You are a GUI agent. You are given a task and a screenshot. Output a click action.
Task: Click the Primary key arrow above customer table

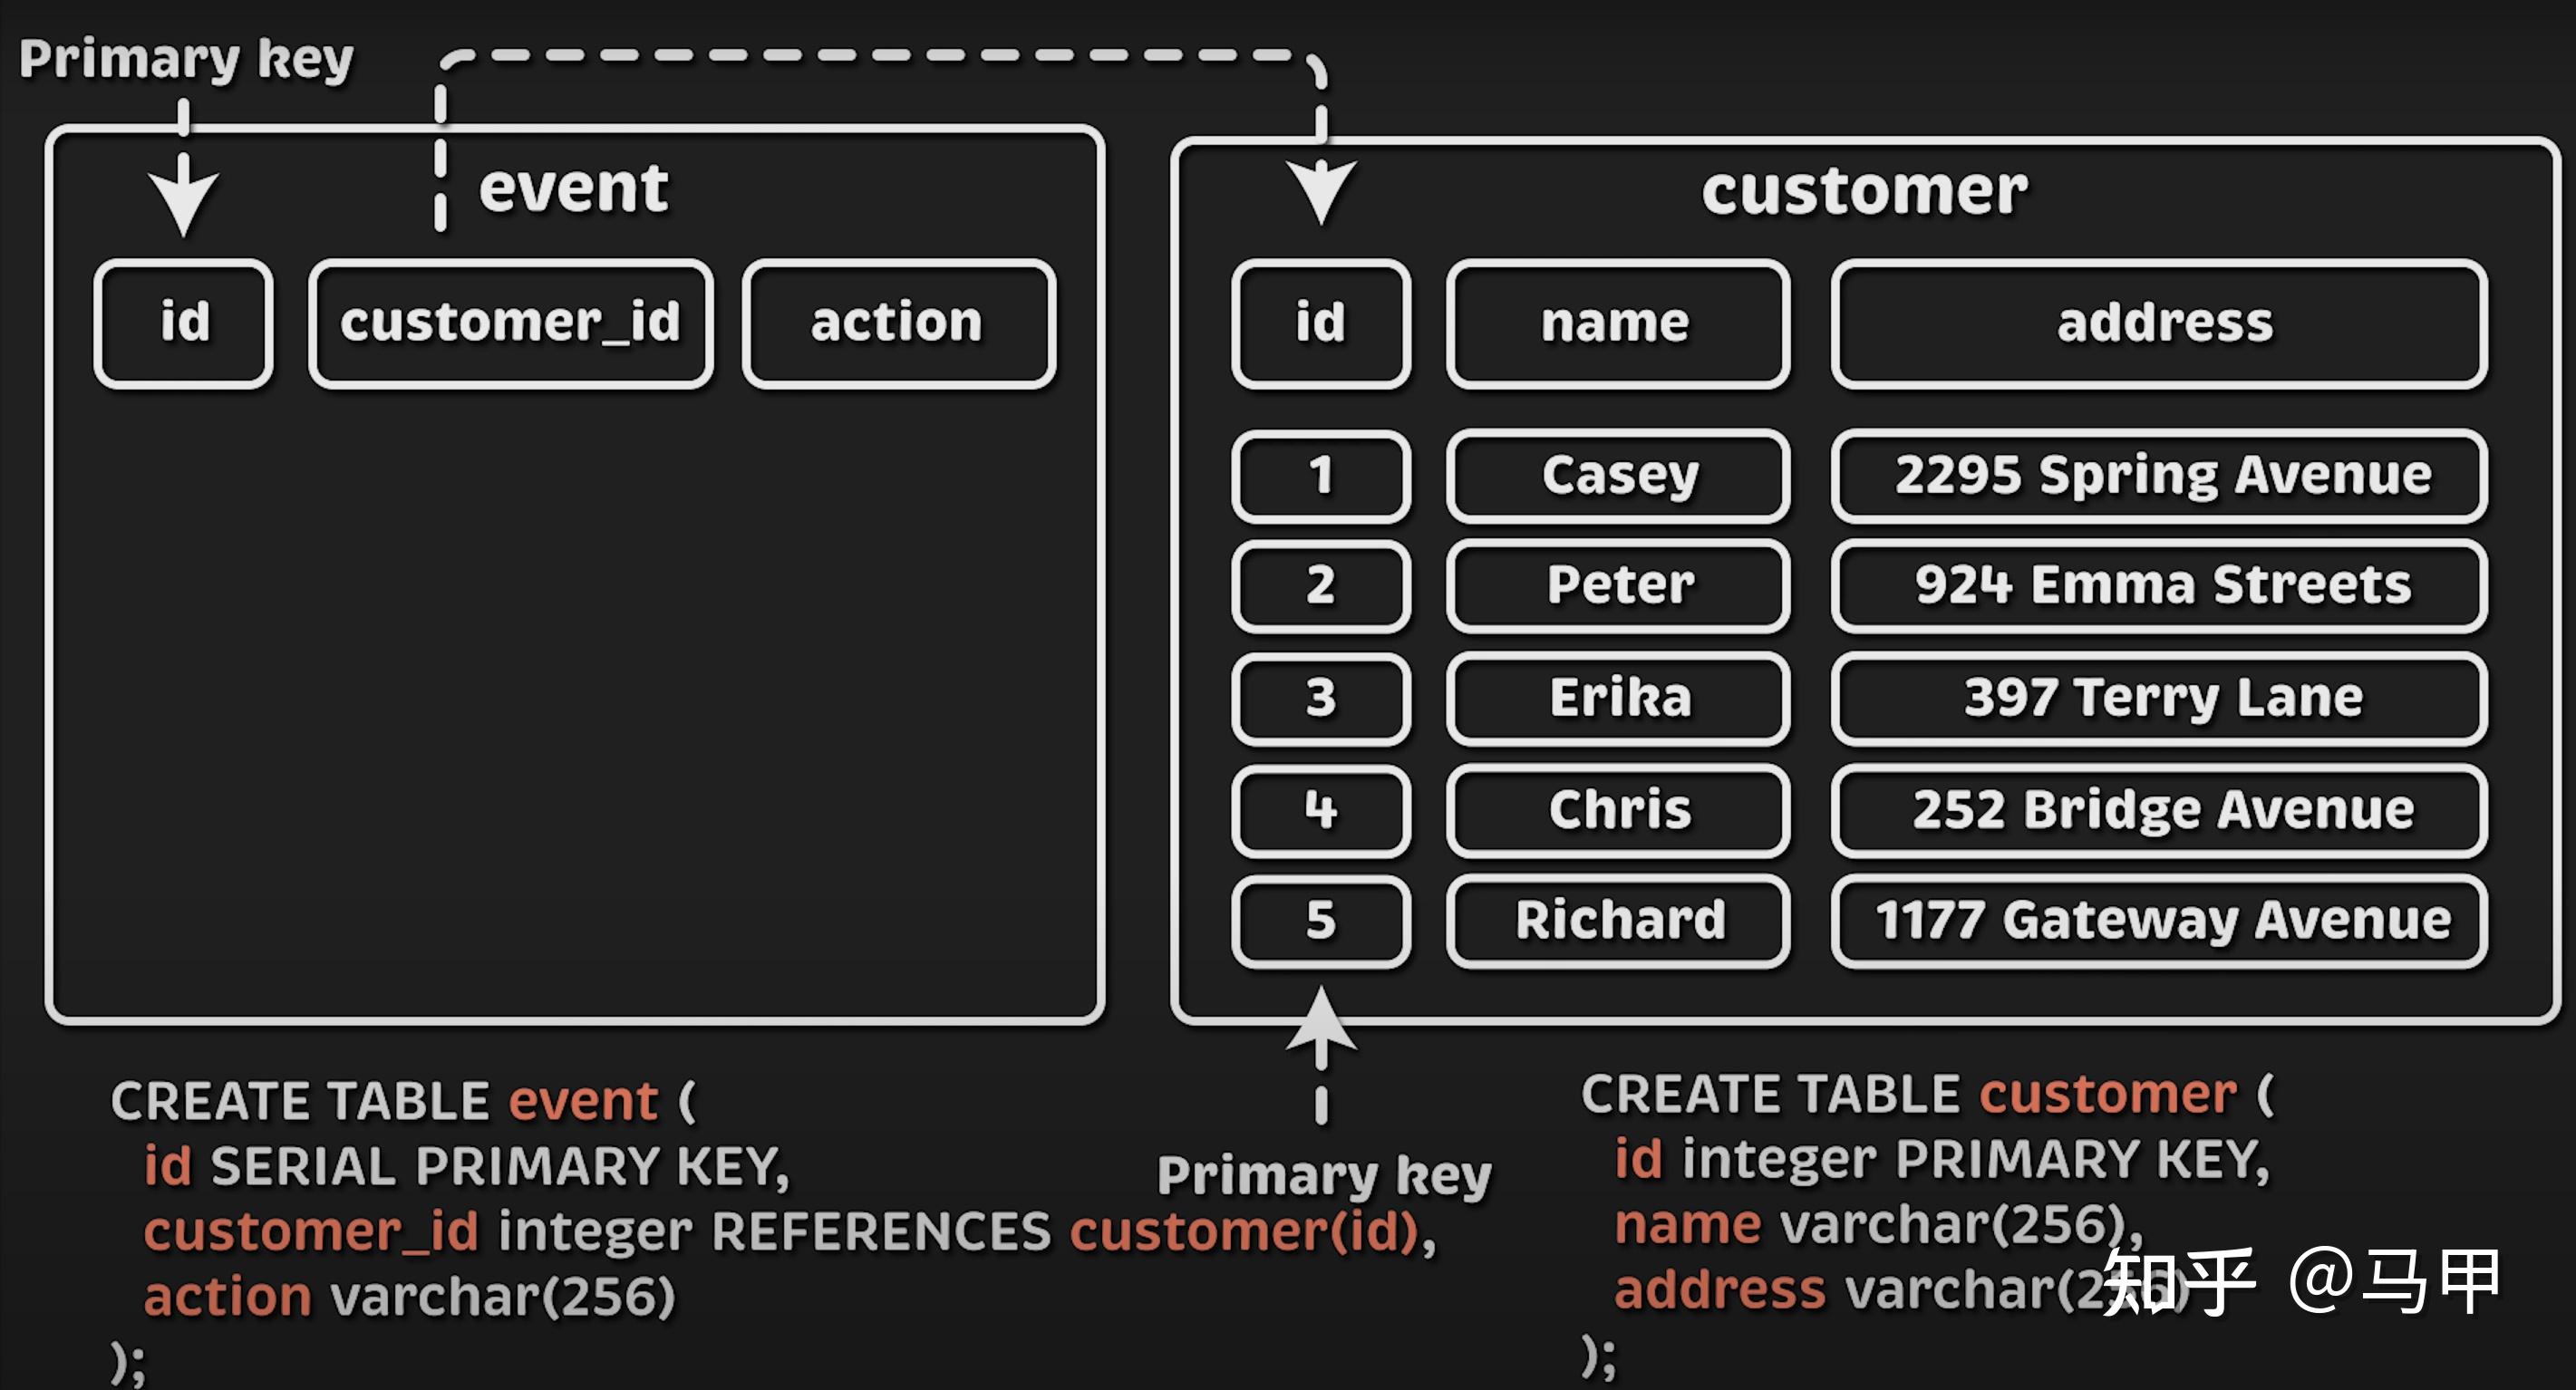[1322, 190]
